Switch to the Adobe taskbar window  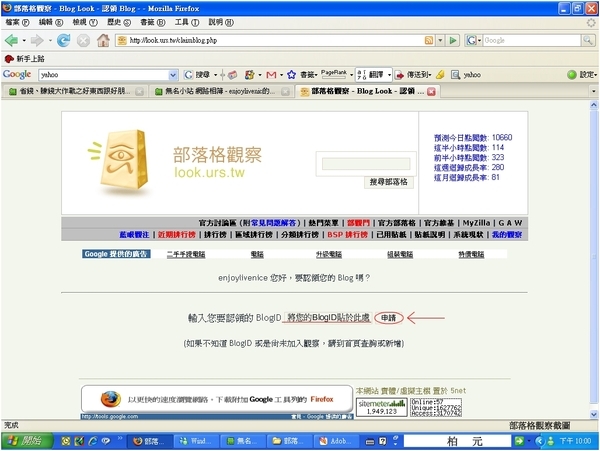pyautogui.click(x=336, y=441)
